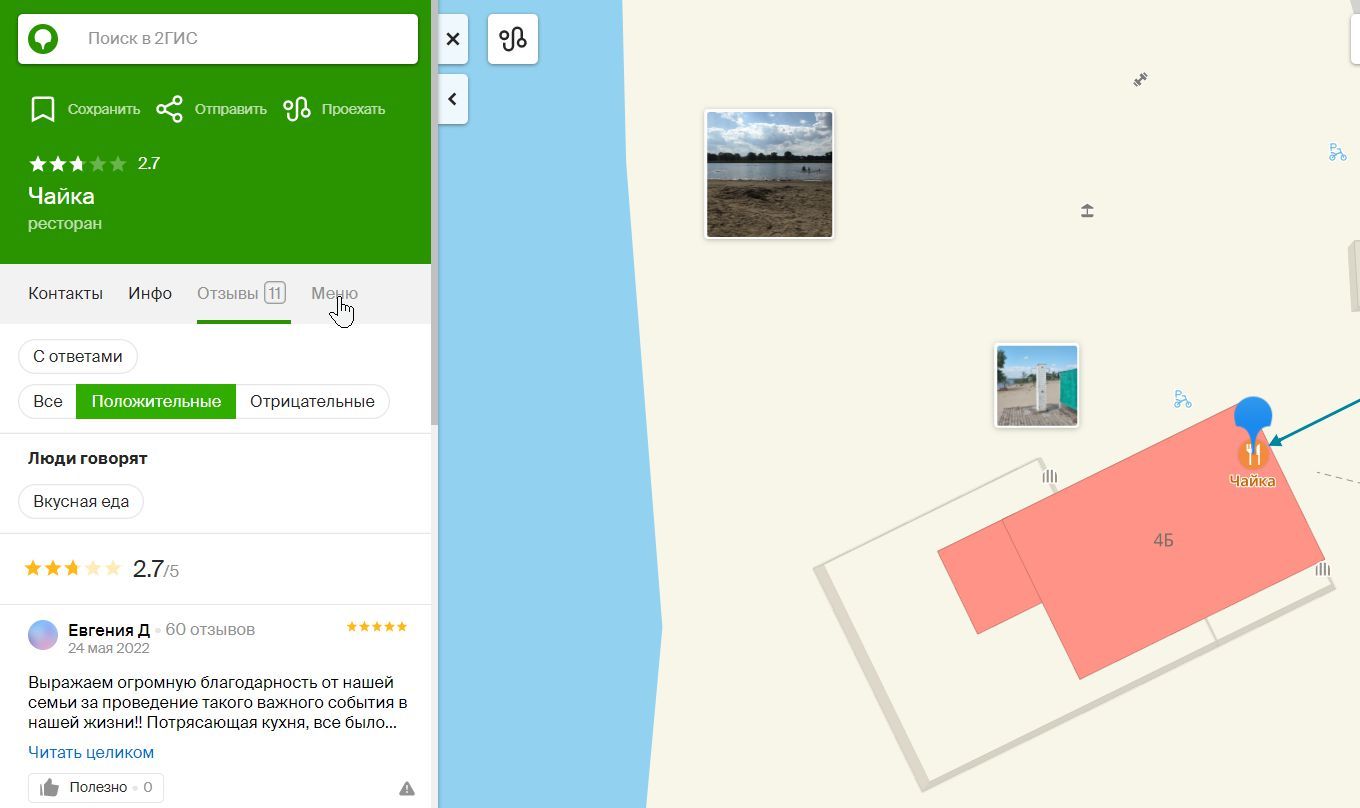Open the beach lake photo thumbnail on the map
Viewport: 1360px width, 808px height.
(x=769, y=174)
